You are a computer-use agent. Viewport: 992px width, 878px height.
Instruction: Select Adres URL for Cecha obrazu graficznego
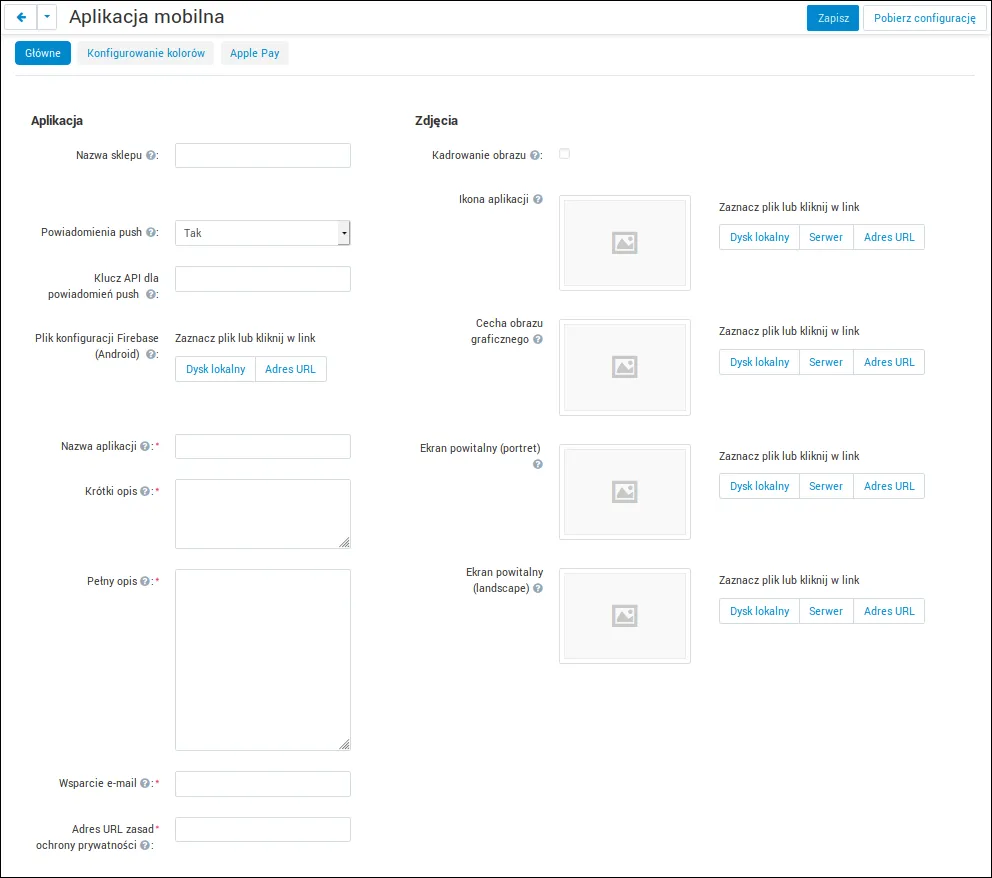889,362
